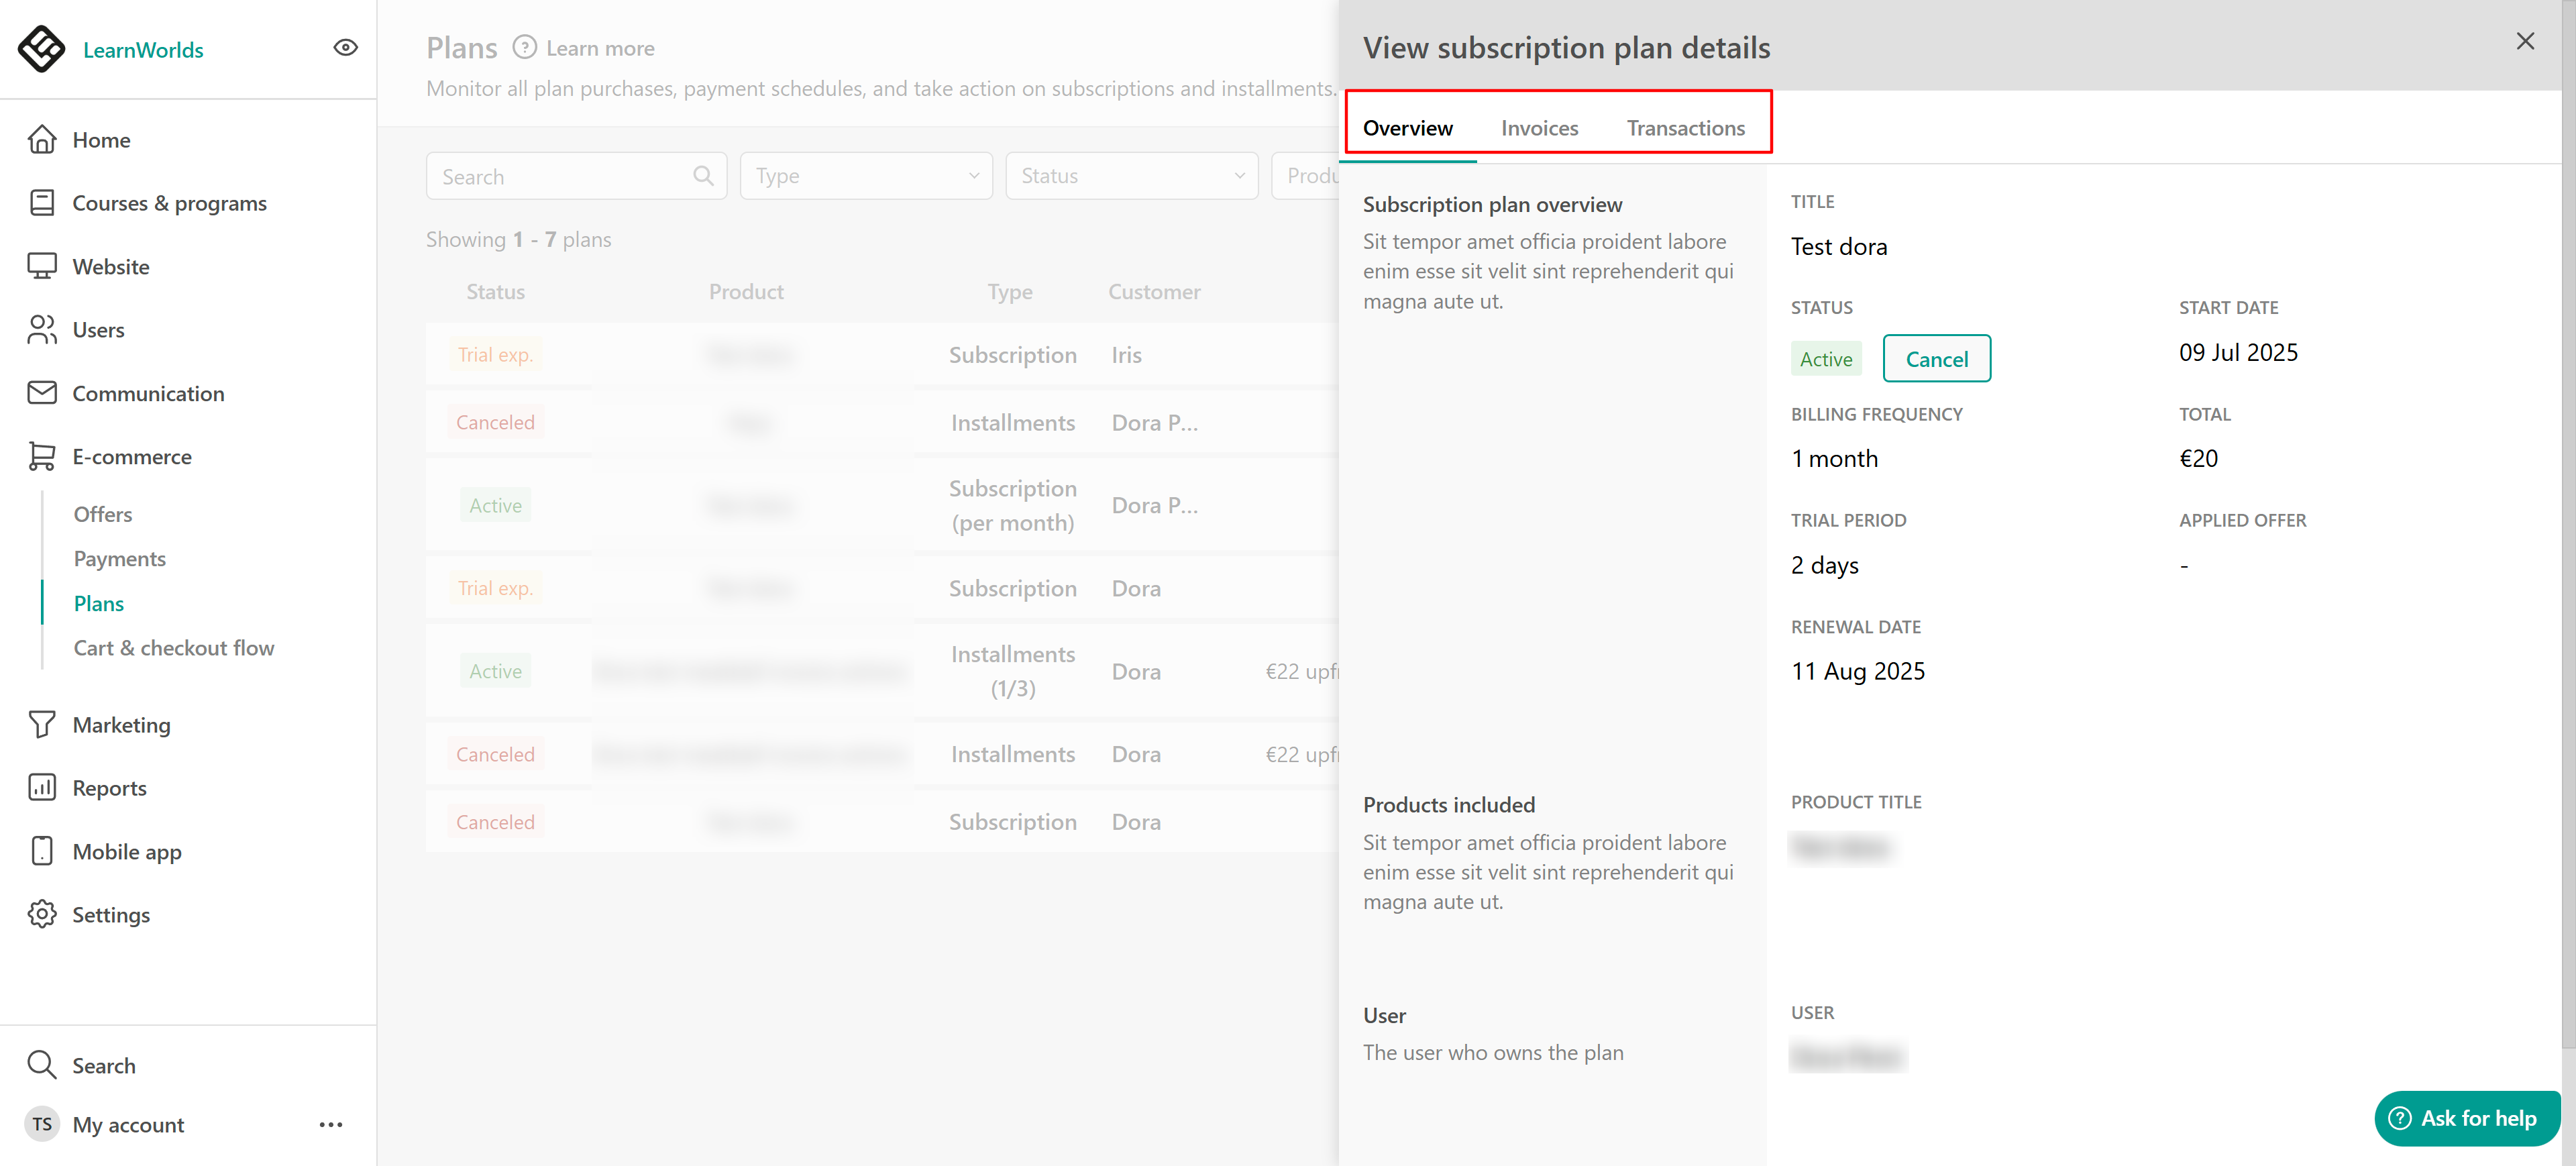
Task: Open the Users icon
Action: point(41,330)
